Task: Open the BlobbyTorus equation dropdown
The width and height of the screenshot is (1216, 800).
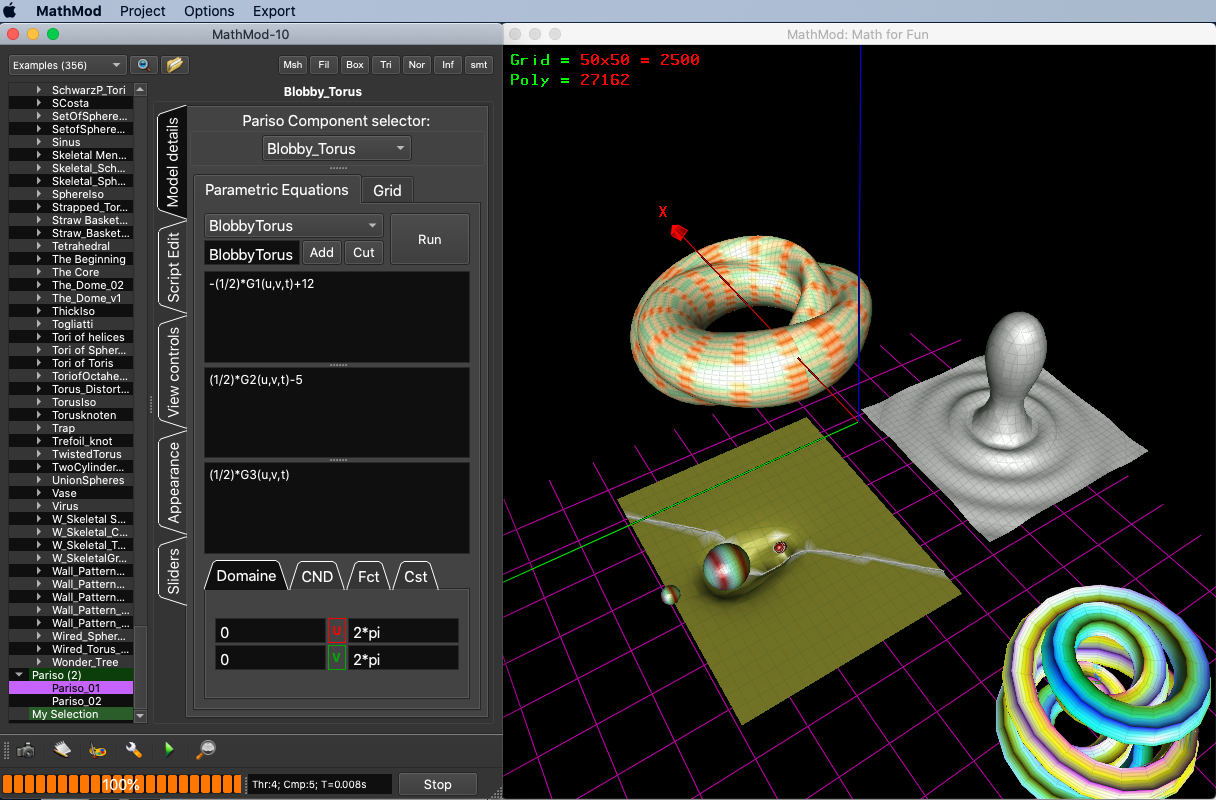Action: pyautogui.click(x=293, y=225)
